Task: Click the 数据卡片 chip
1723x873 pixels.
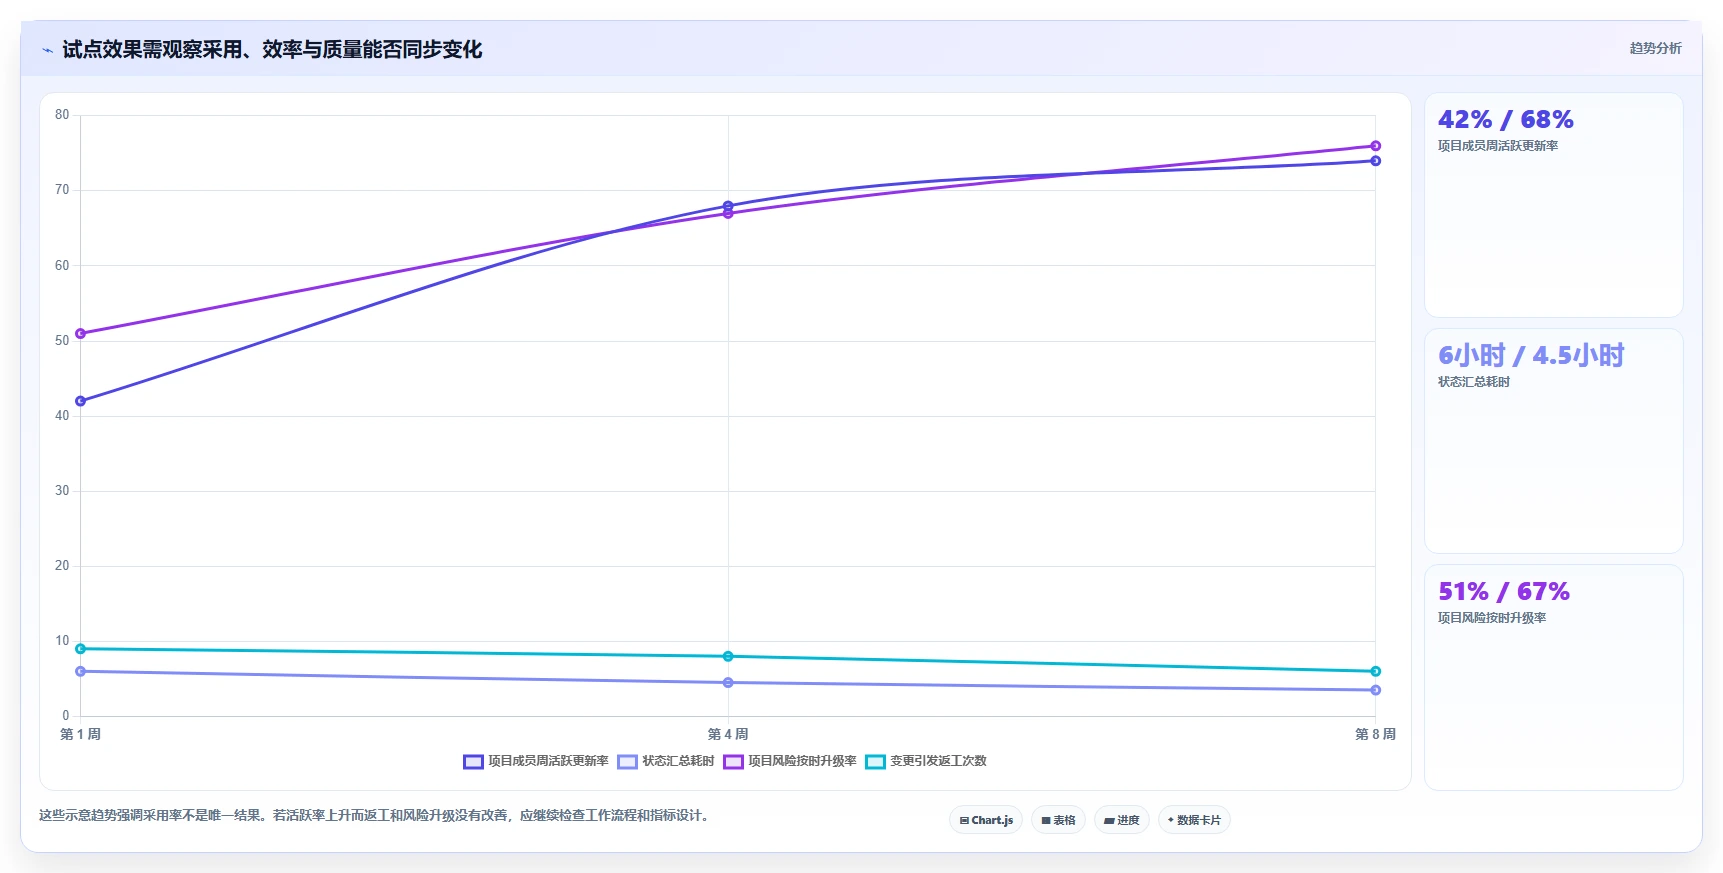Action: click(1194, 820)
